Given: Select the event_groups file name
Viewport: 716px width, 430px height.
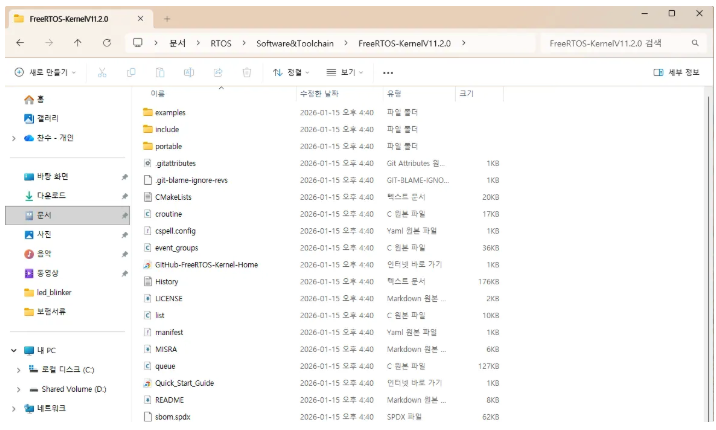Looking at the screenshot, I should point(177,248).
